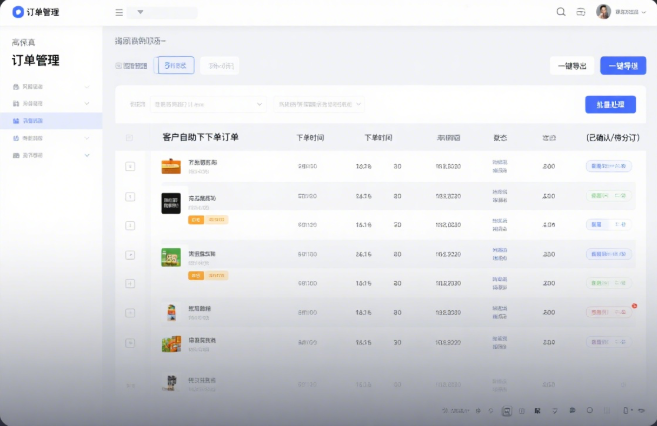Click the blue 订单管理 logo icon

pos(17,12)
